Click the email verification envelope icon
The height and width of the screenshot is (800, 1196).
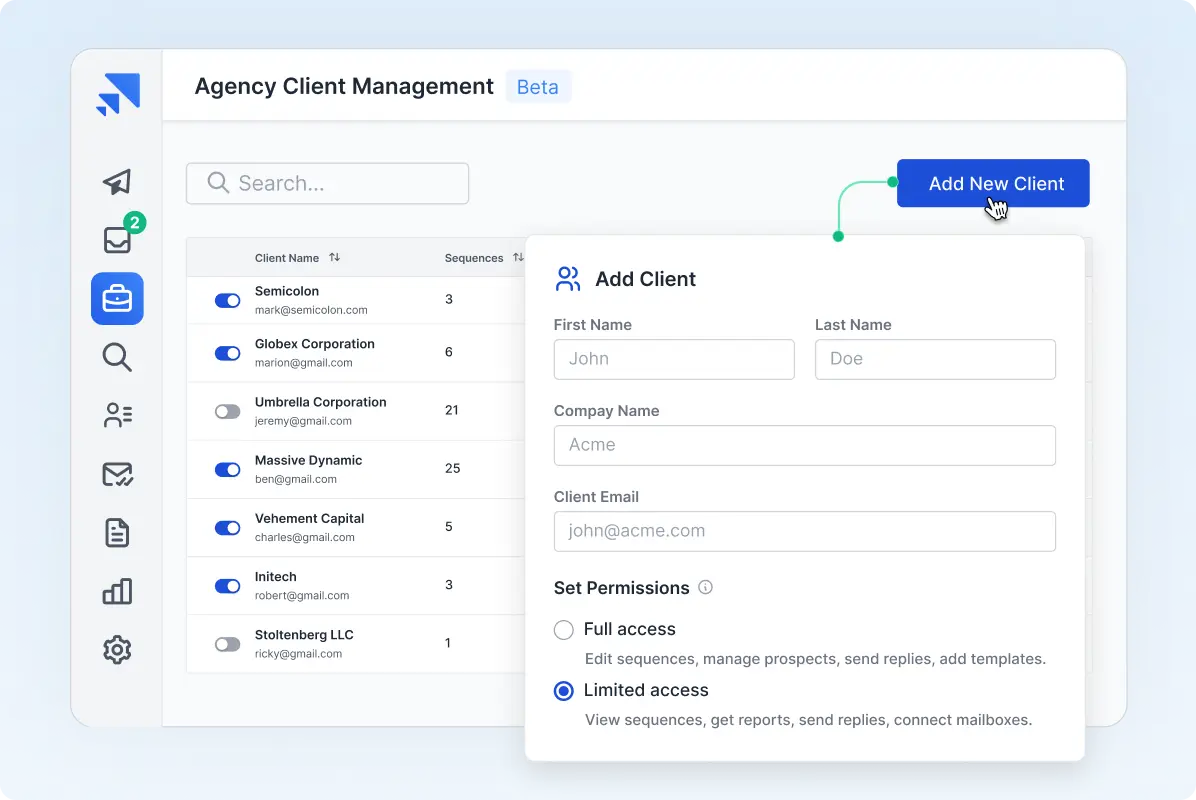pos(117,474)
